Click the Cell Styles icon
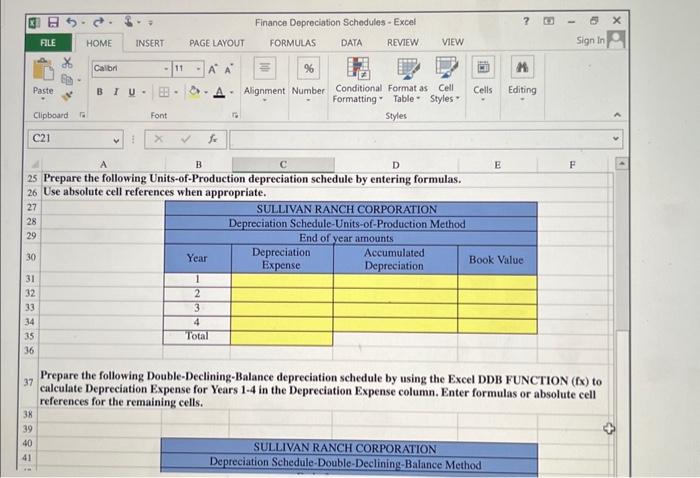 click(x=446, y=67)
